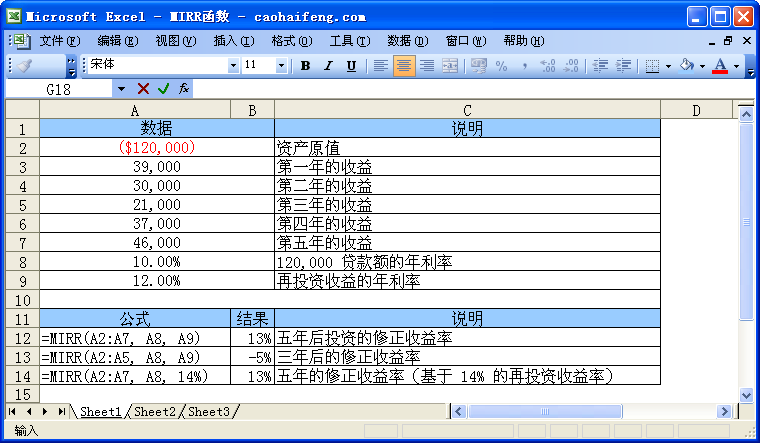Click the green confirm entry checkmark

[x=164, y=89]
